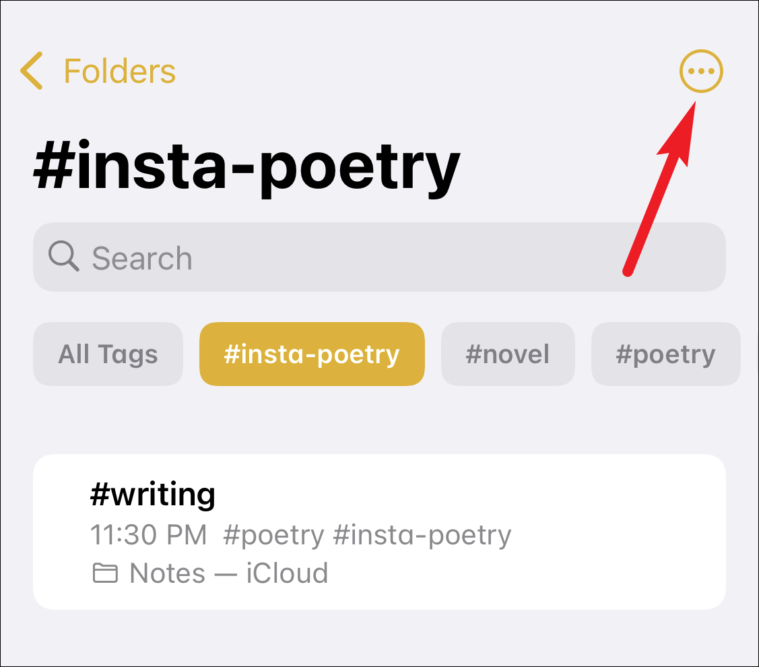Click #poetry tag in note preview

click(273, 535)
